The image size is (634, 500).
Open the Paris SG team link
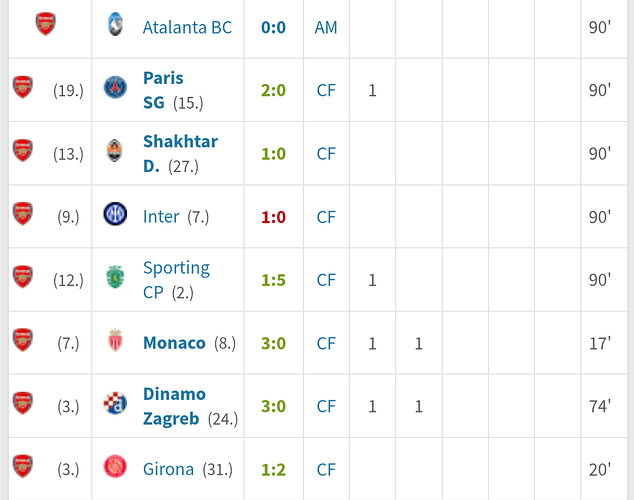click(163, 90)
